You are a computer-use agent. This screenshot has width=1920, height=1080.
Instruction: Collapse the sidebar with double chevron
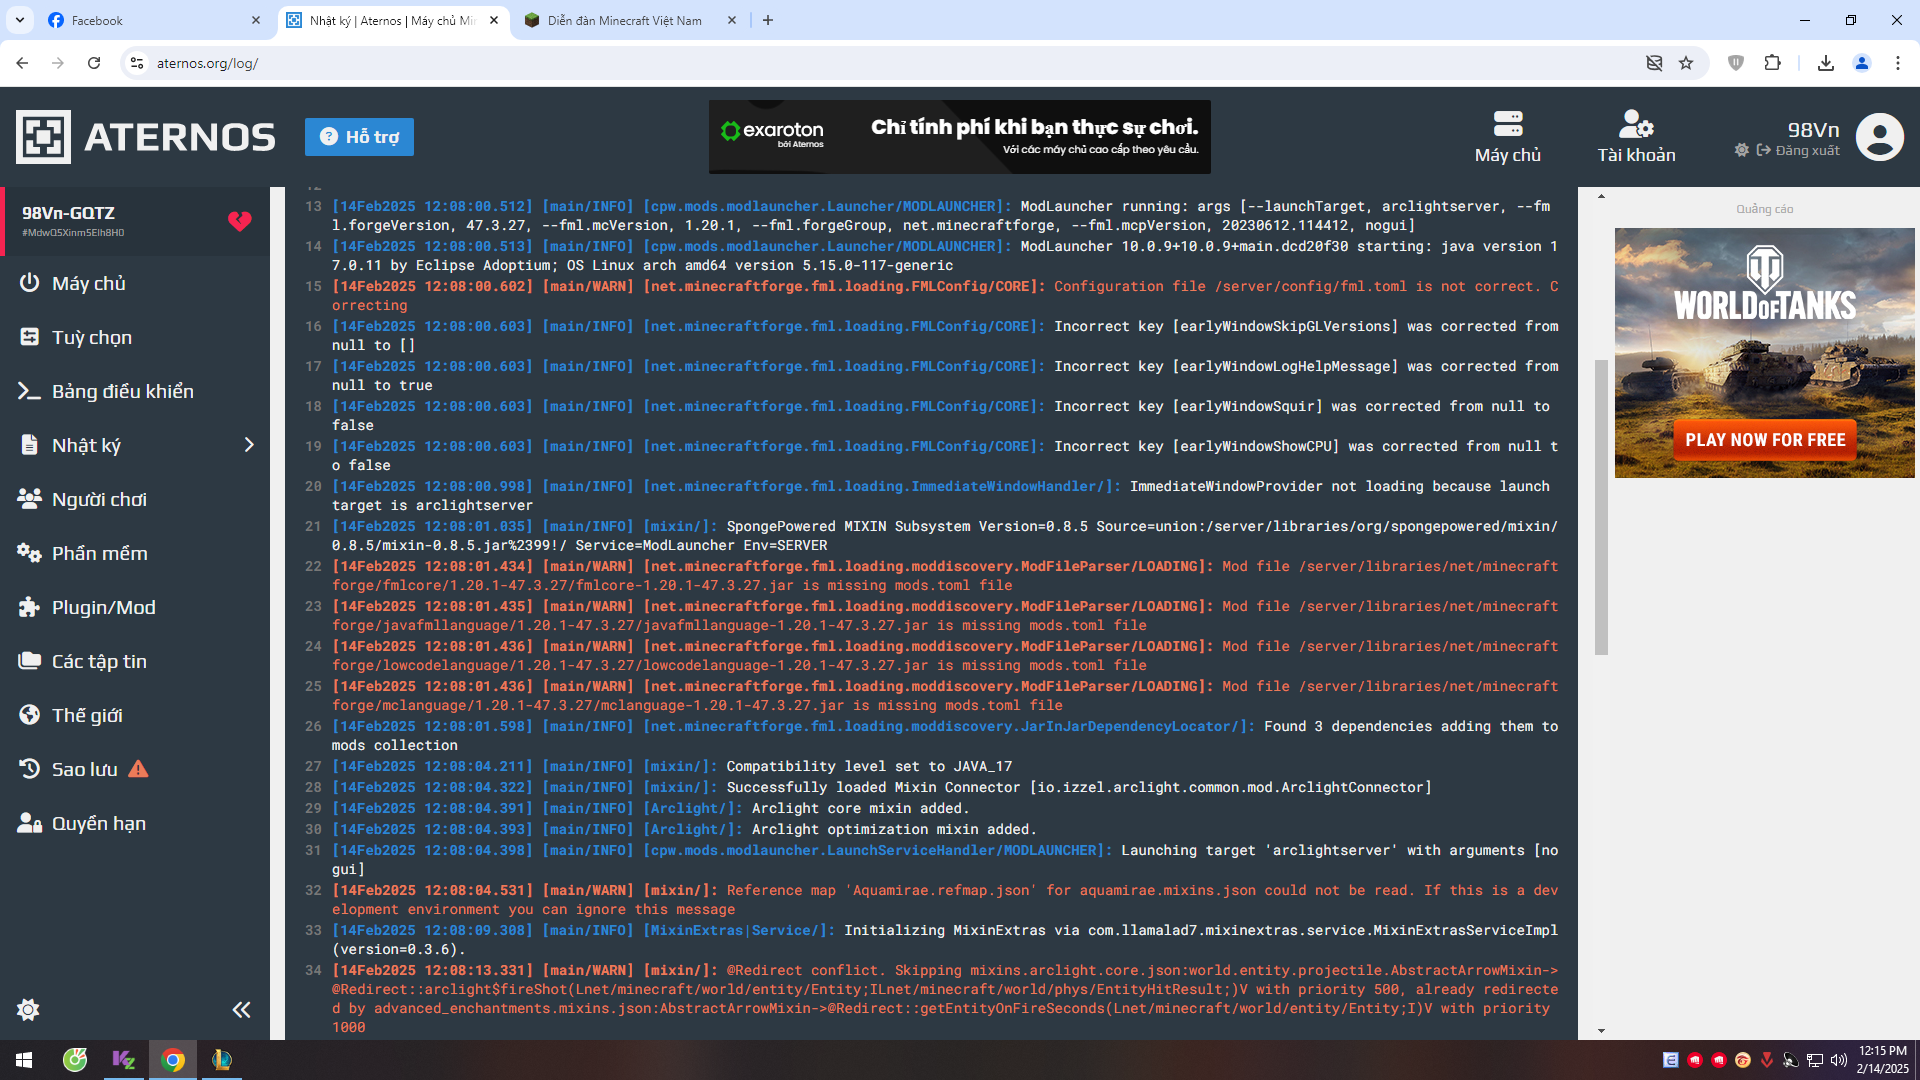coord(241,1009)
